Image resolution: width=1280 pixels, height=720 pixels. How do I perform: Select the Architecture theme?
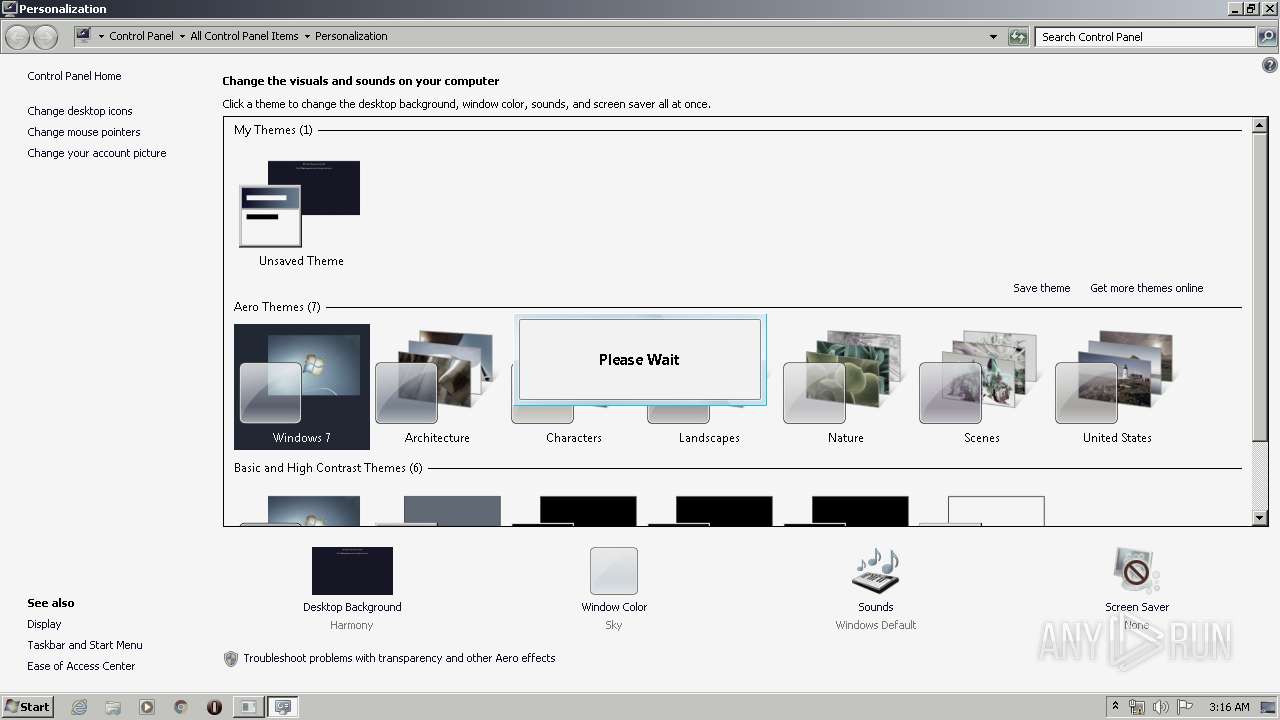(437, 387)
